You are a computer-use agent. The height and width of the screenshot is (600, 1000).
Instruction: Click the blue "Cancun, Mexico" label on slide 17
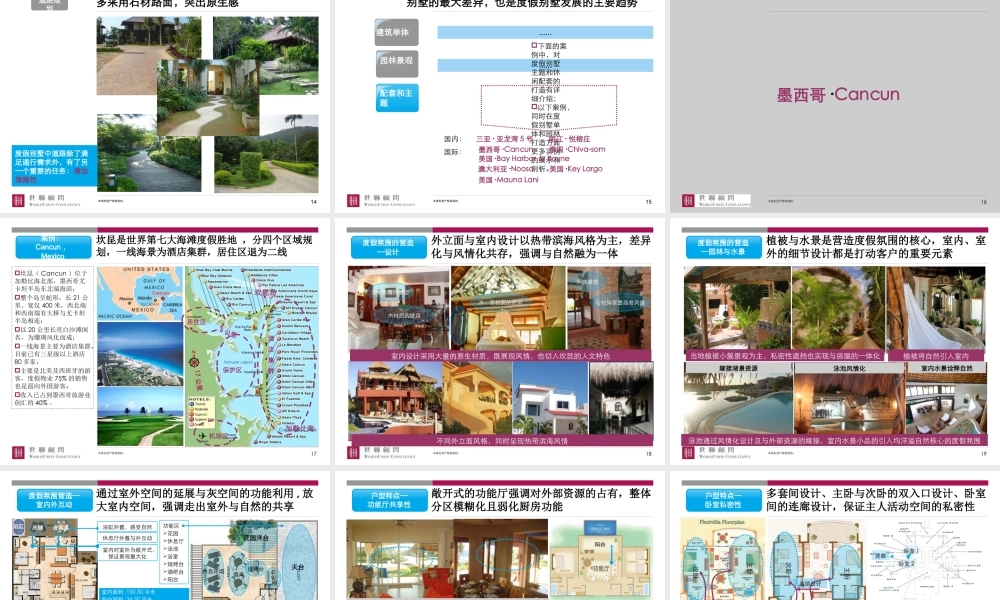coord(54,247)
